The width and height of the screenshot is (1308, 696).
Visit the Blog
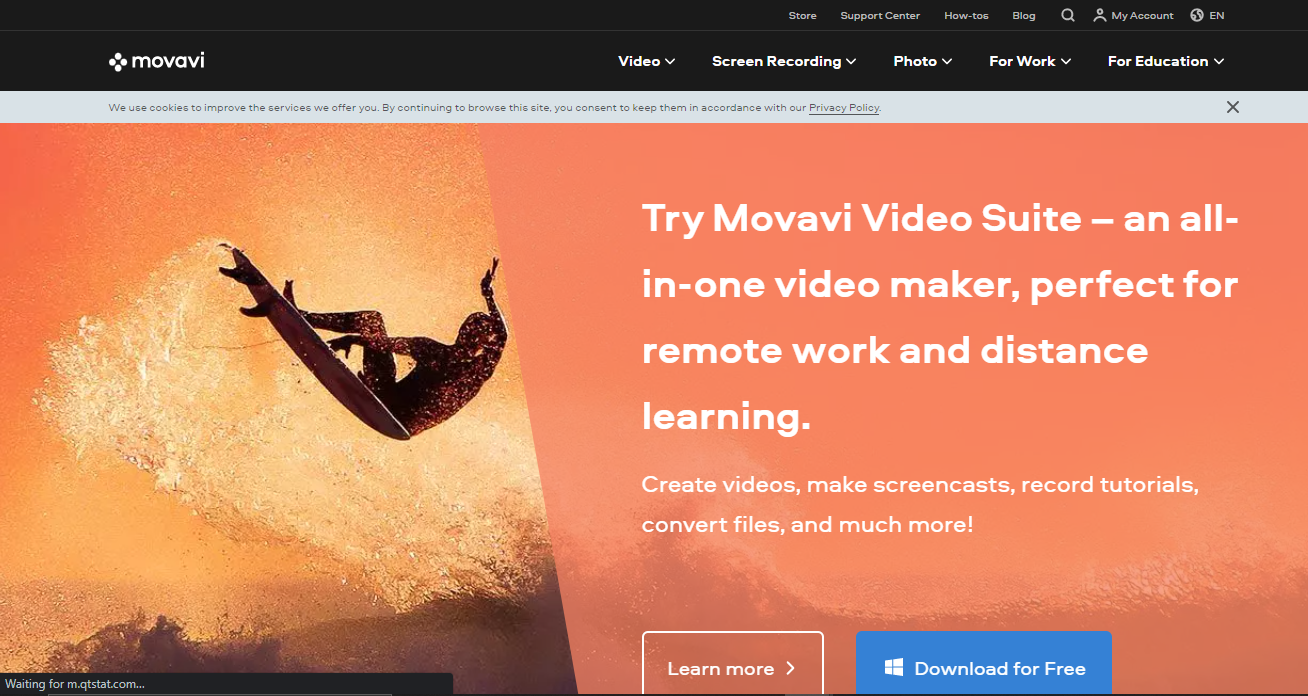click(x=1024, y=15)
